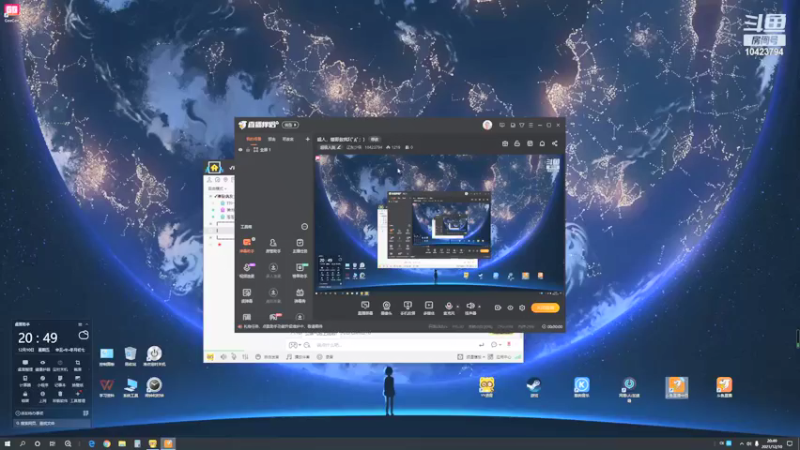The width and height of the screenshot is (800, 450).
Task: Add a new scene with the plus button
Action: coord(307,139)
